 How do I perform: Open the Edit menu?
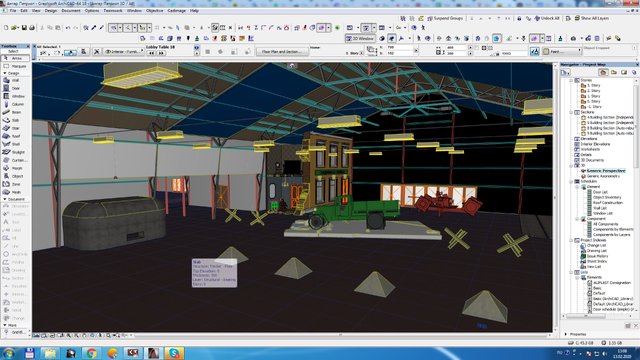click(24, 11)
